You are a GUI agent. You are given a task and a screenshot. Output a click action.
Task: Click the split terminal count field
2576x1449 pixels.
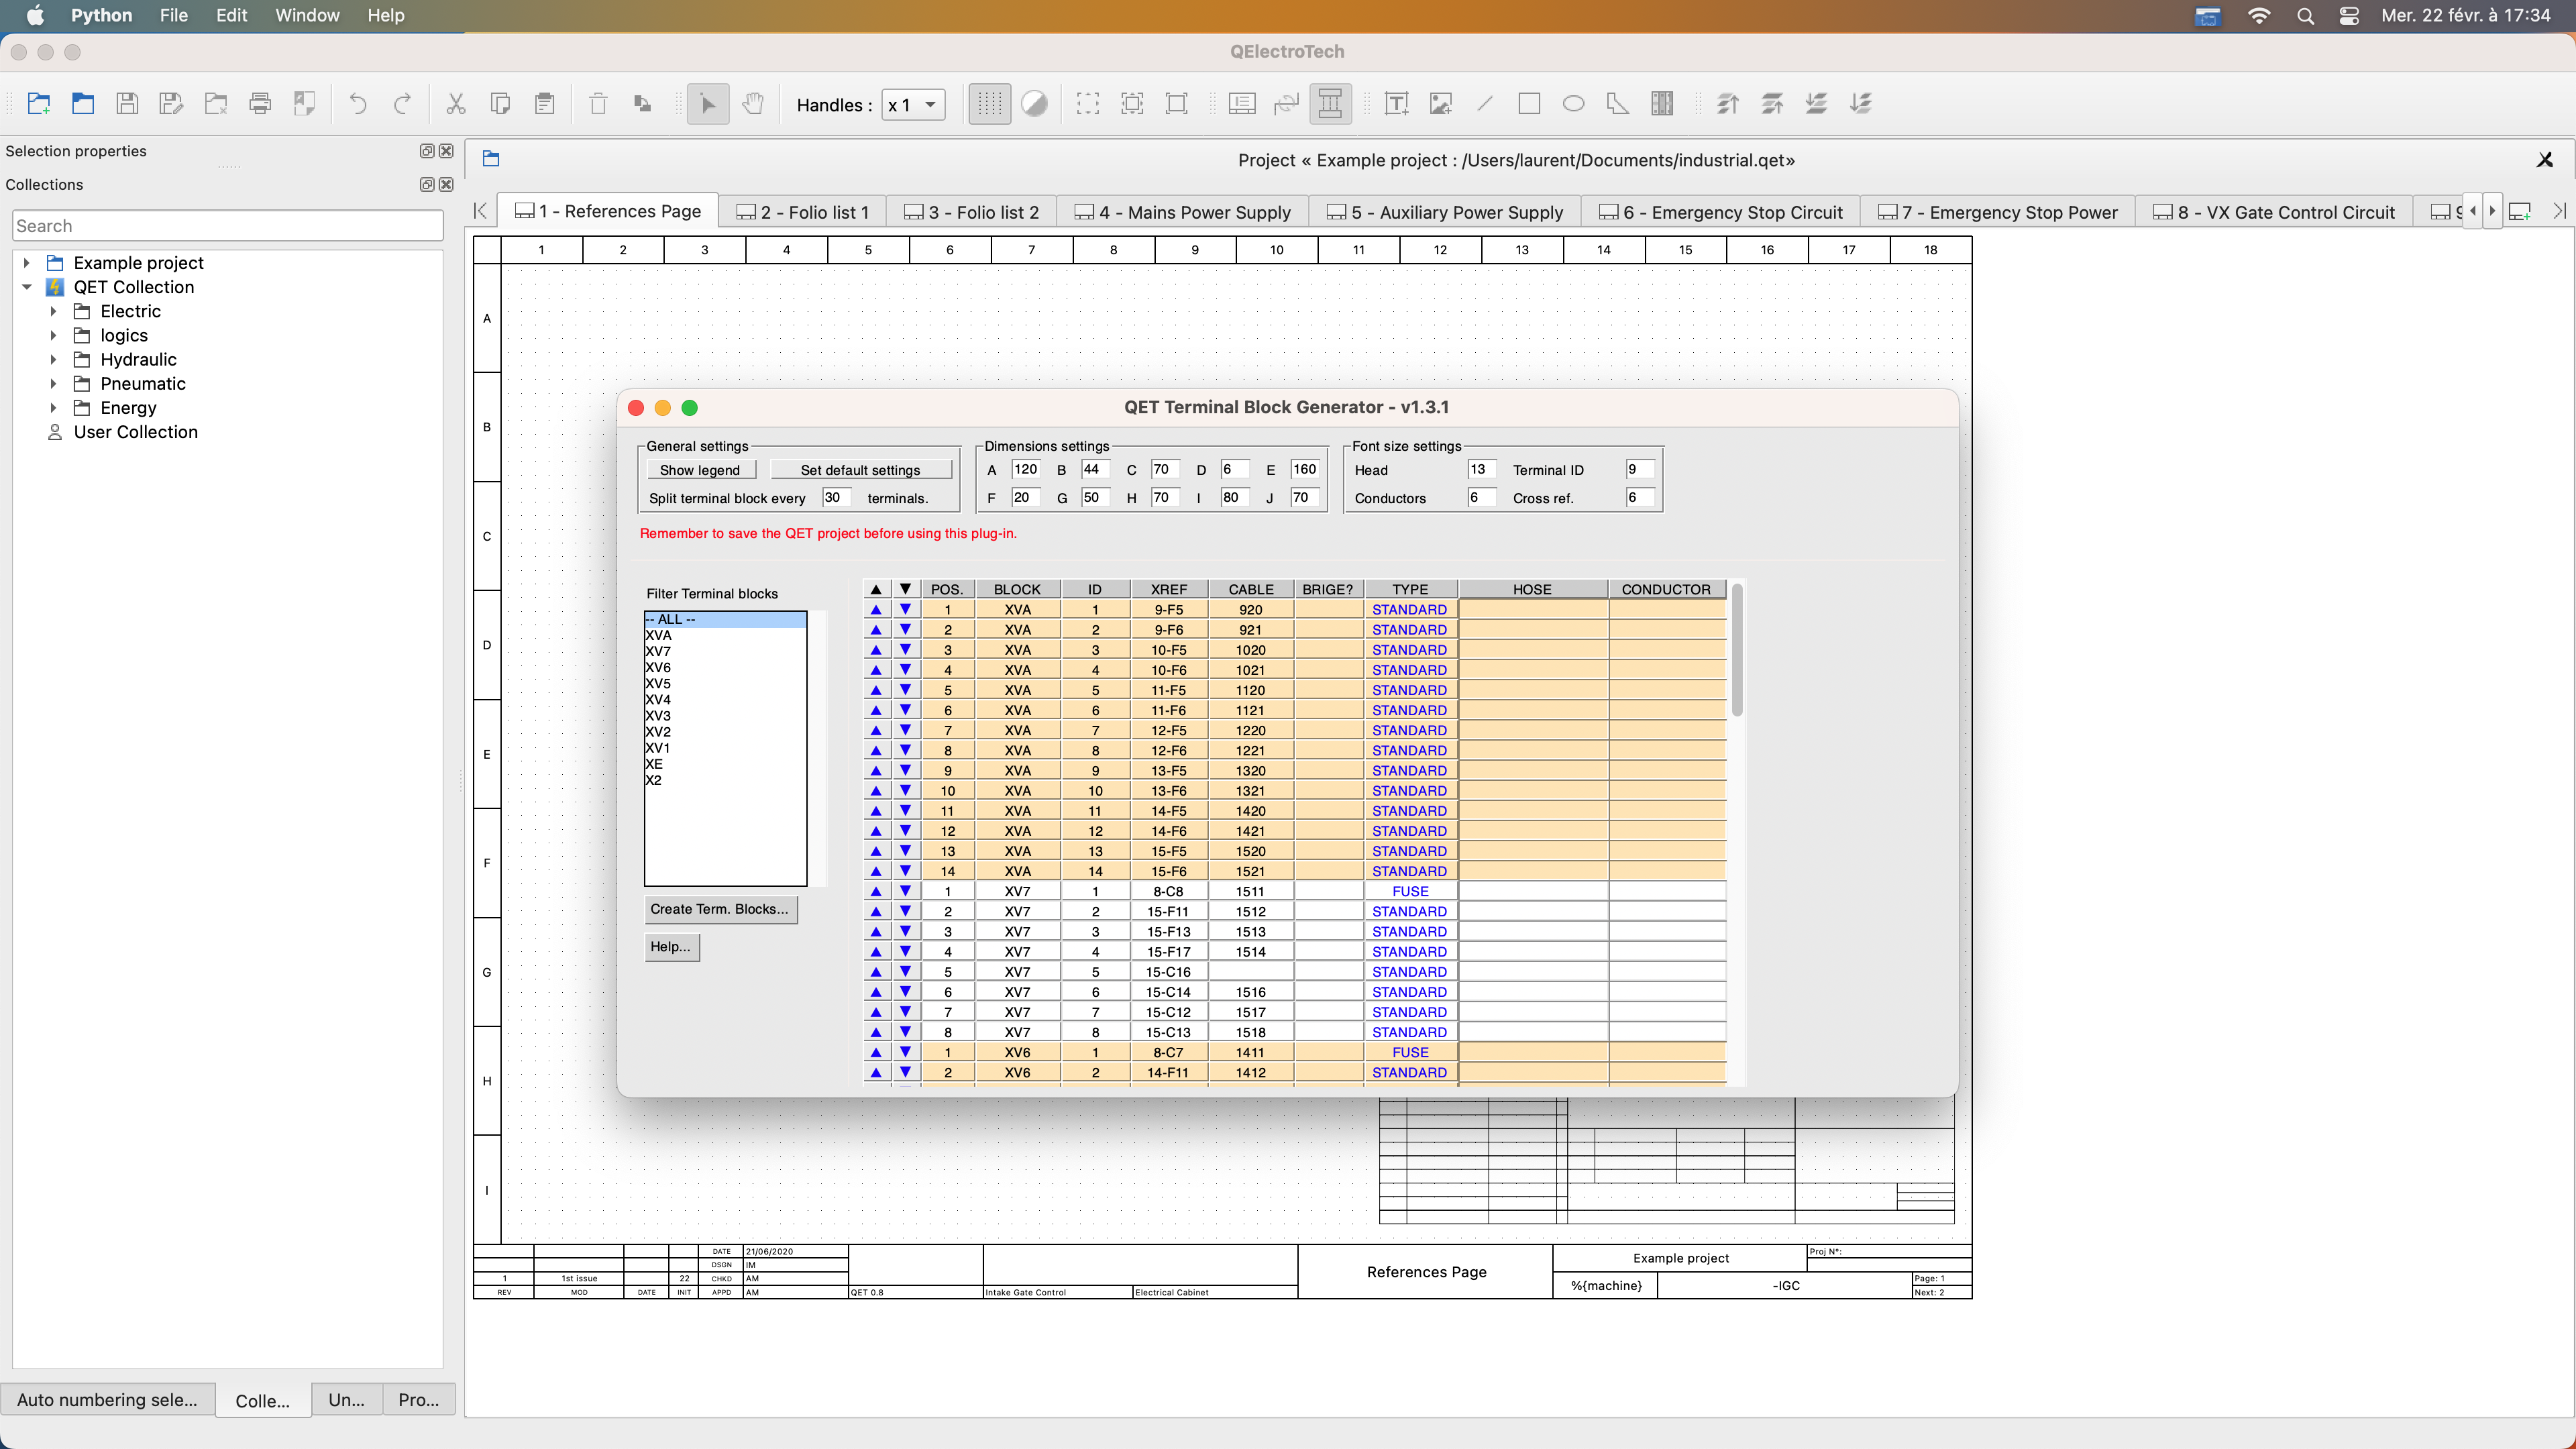click(836, 497)
